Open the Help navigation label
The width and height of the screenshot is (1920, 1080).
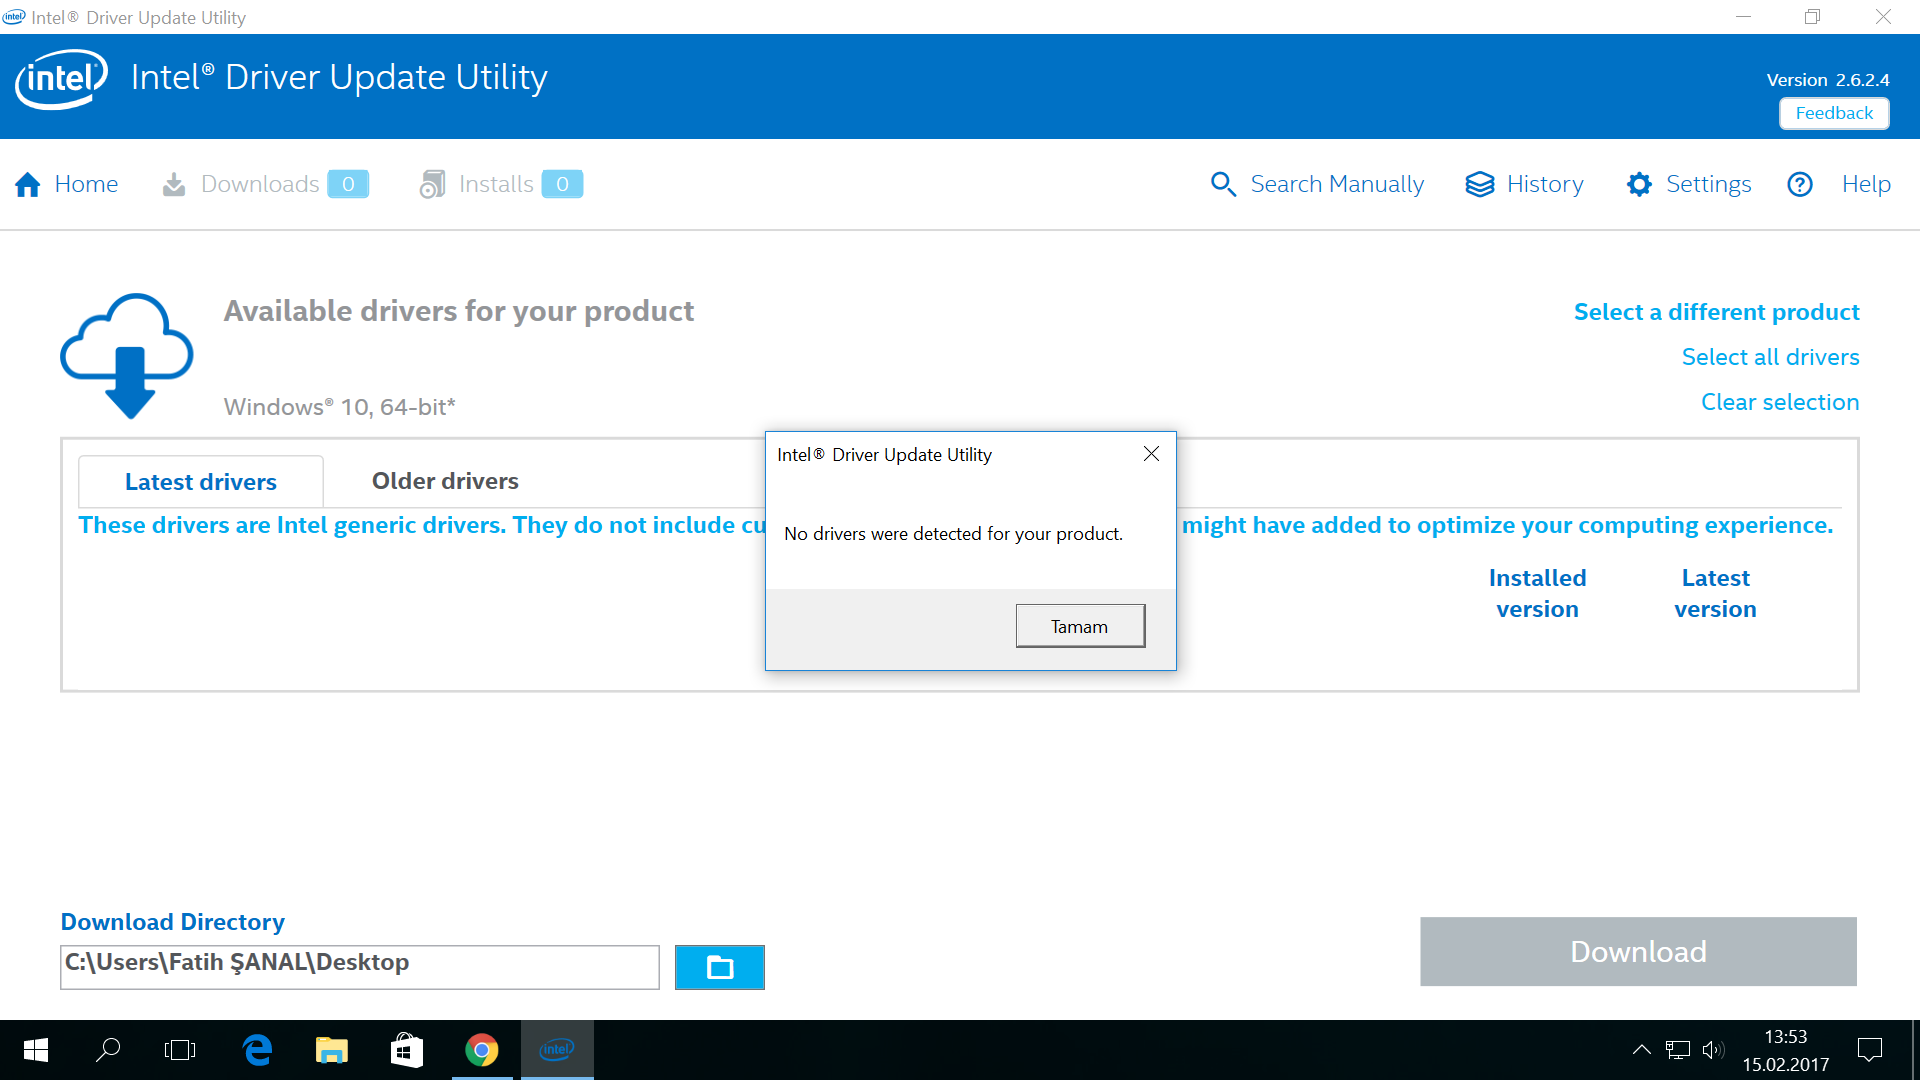(1866, 184)
